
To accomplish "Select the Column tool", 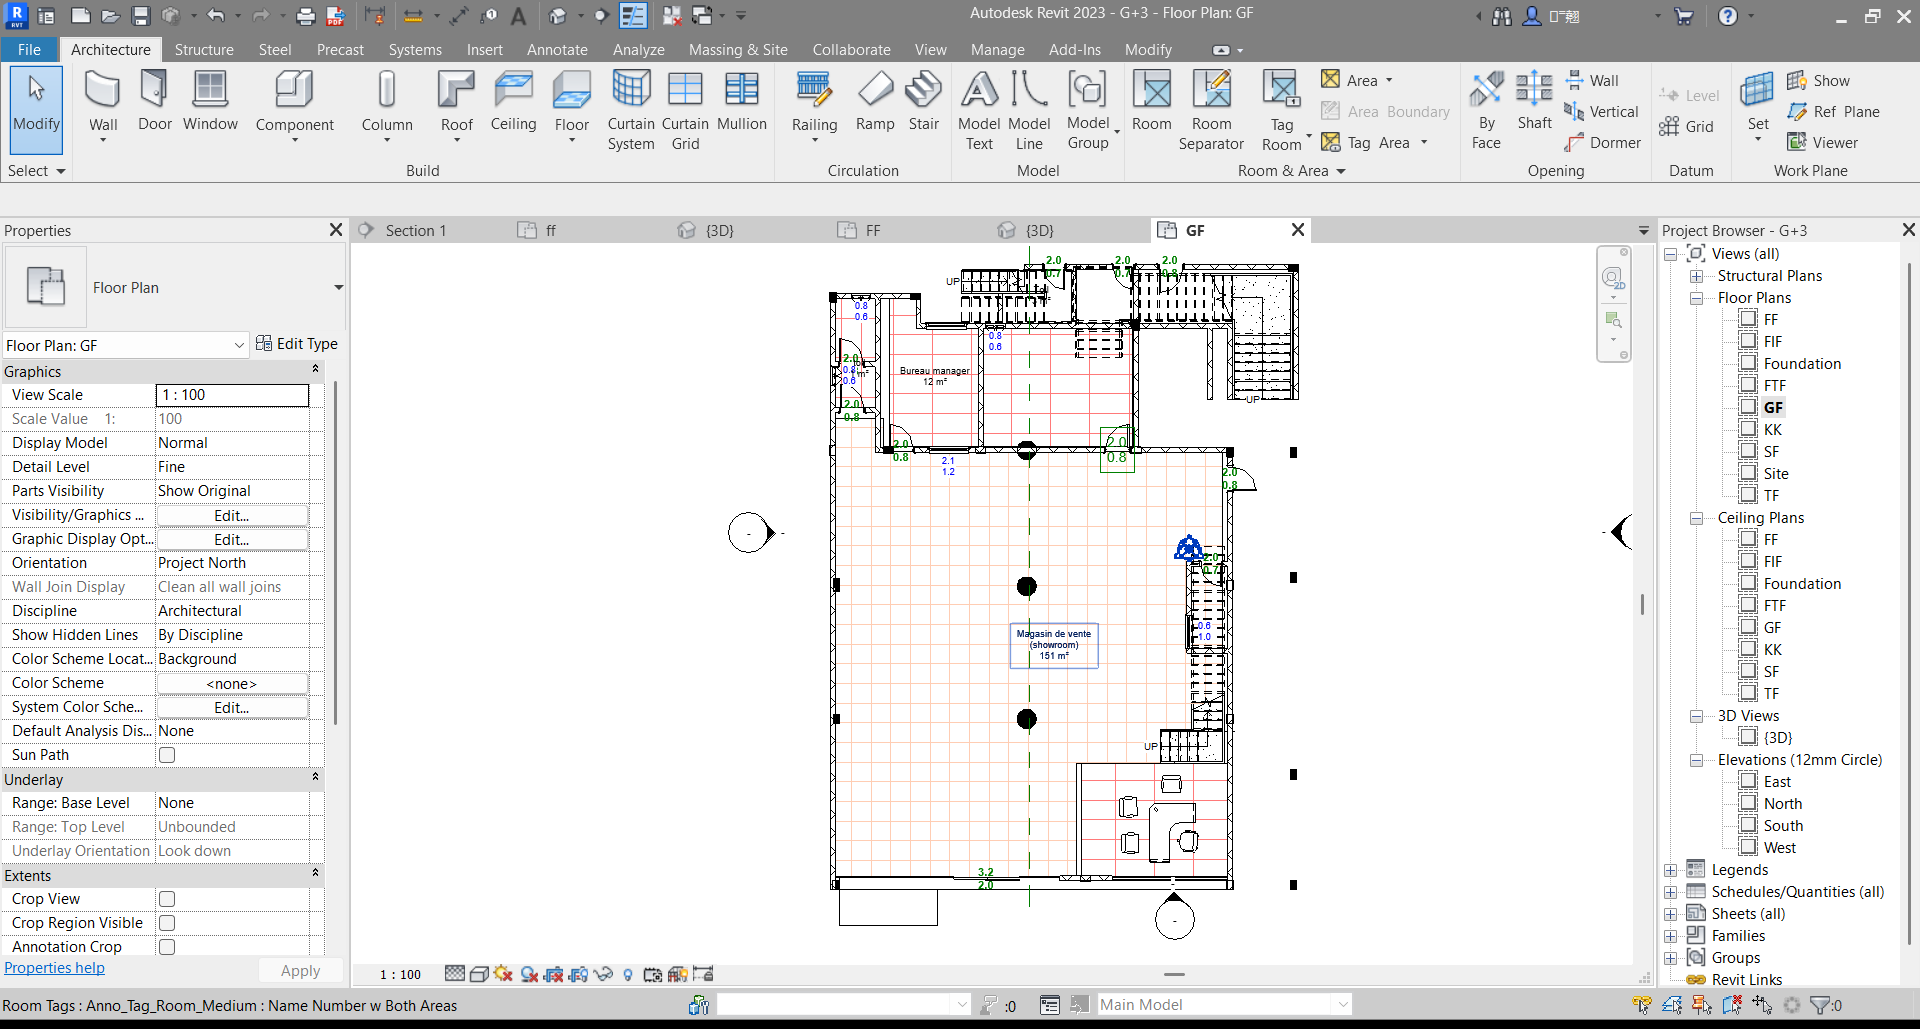I will click(x=387, y=107).
